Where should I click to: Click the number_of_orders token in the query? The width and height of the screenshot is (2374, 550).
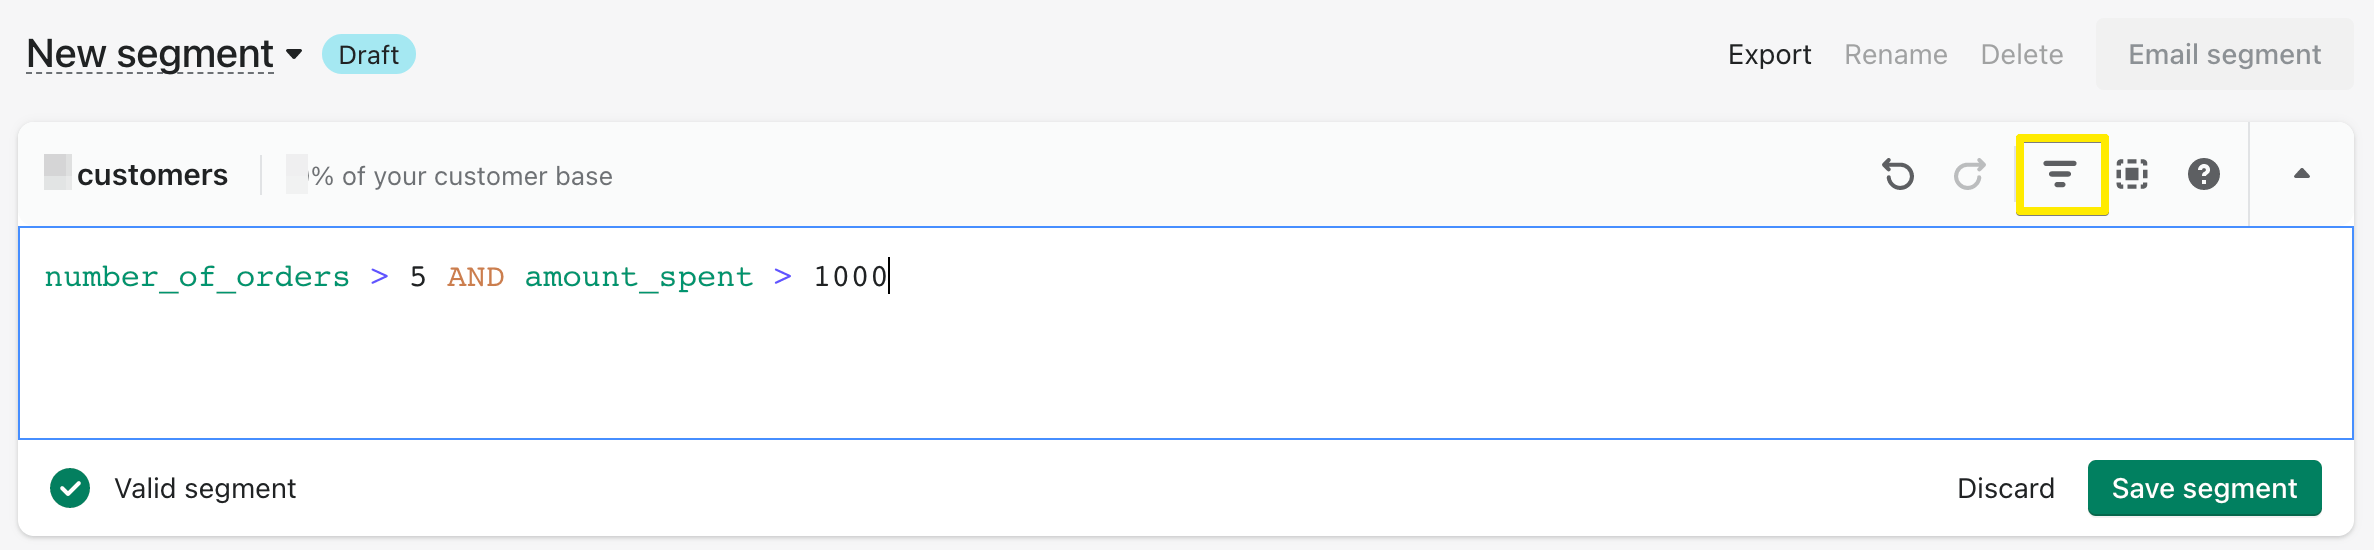(x=197, y=277)
